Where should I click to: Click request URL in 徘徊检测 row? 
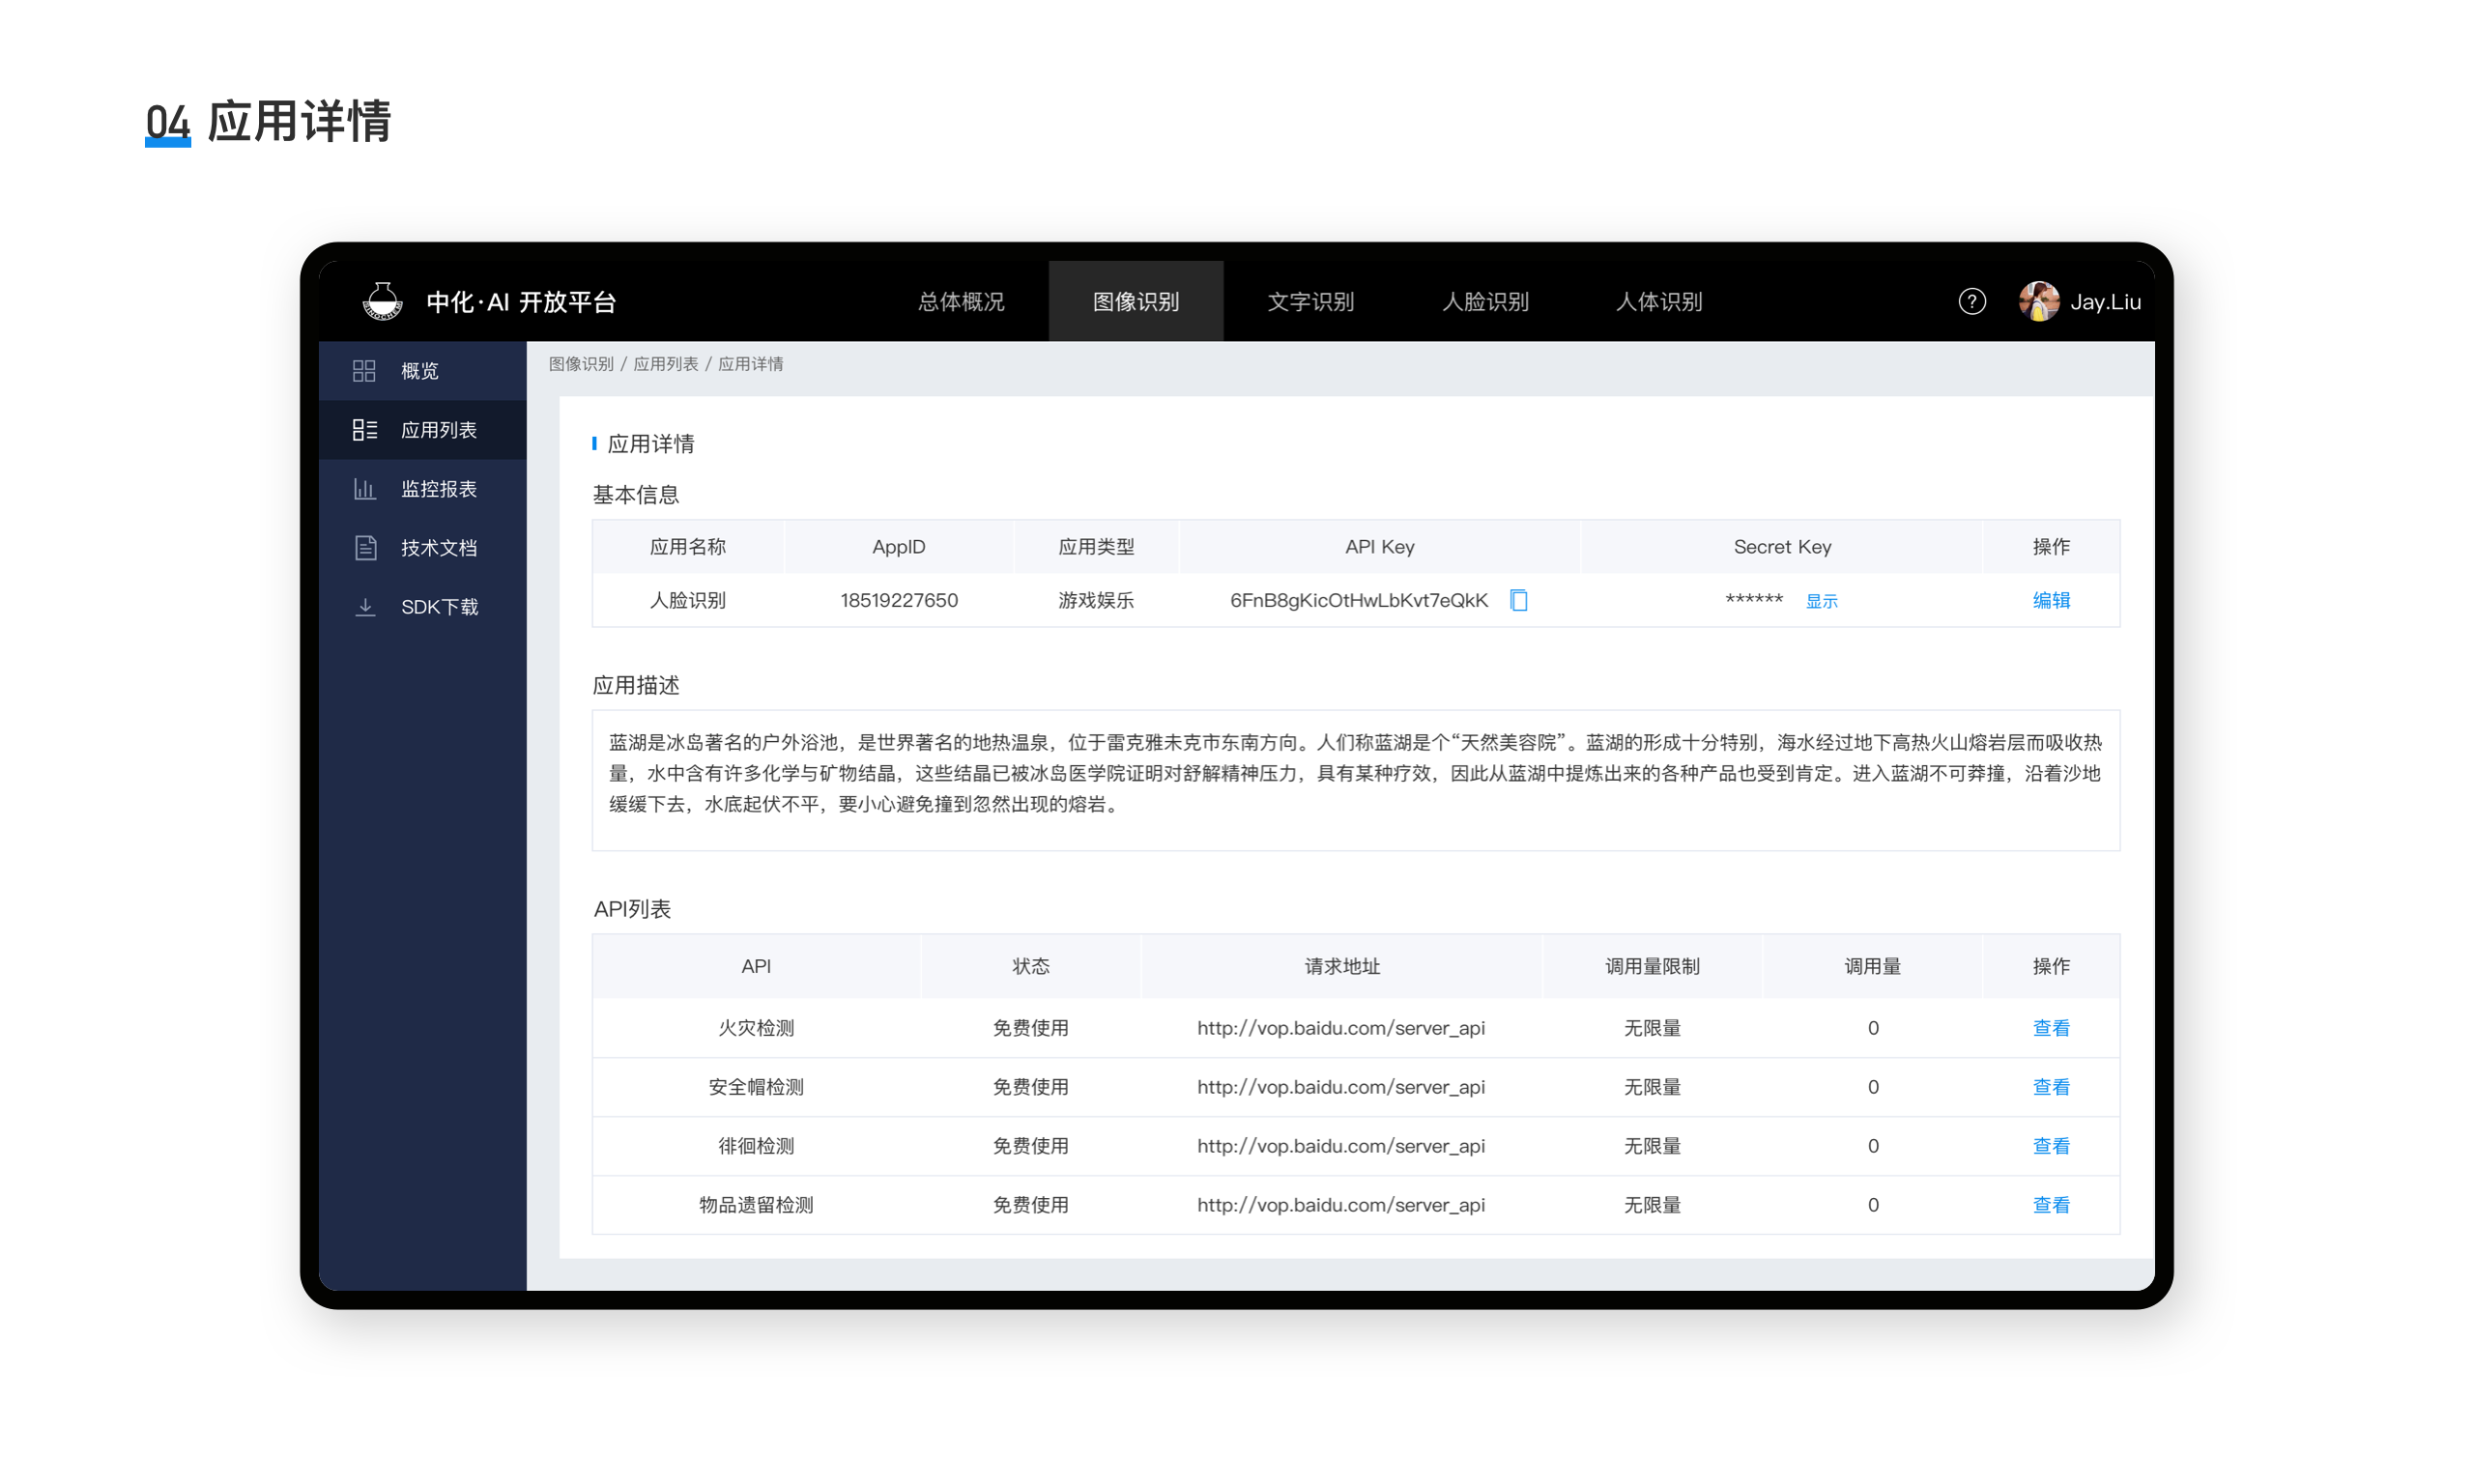tap(1341, 1146)
